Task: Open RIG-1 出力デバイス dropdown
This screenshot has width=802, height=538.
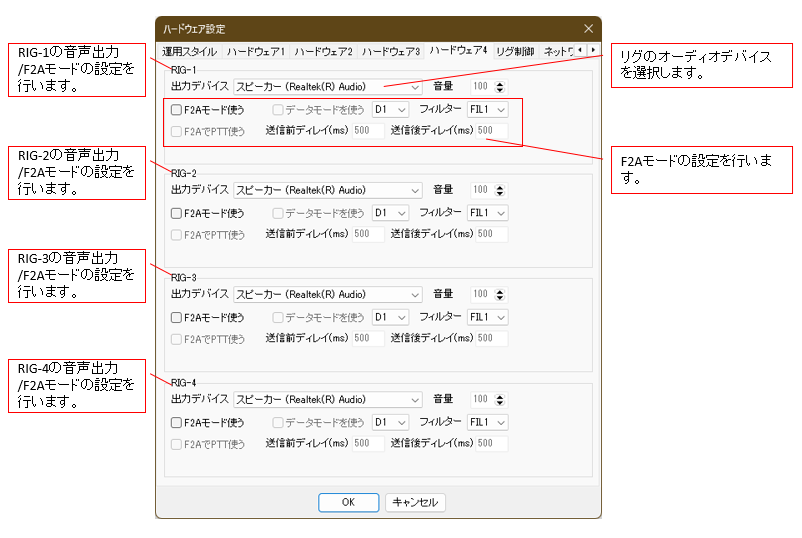Action: pyautogui.click(x=327, y=87)
